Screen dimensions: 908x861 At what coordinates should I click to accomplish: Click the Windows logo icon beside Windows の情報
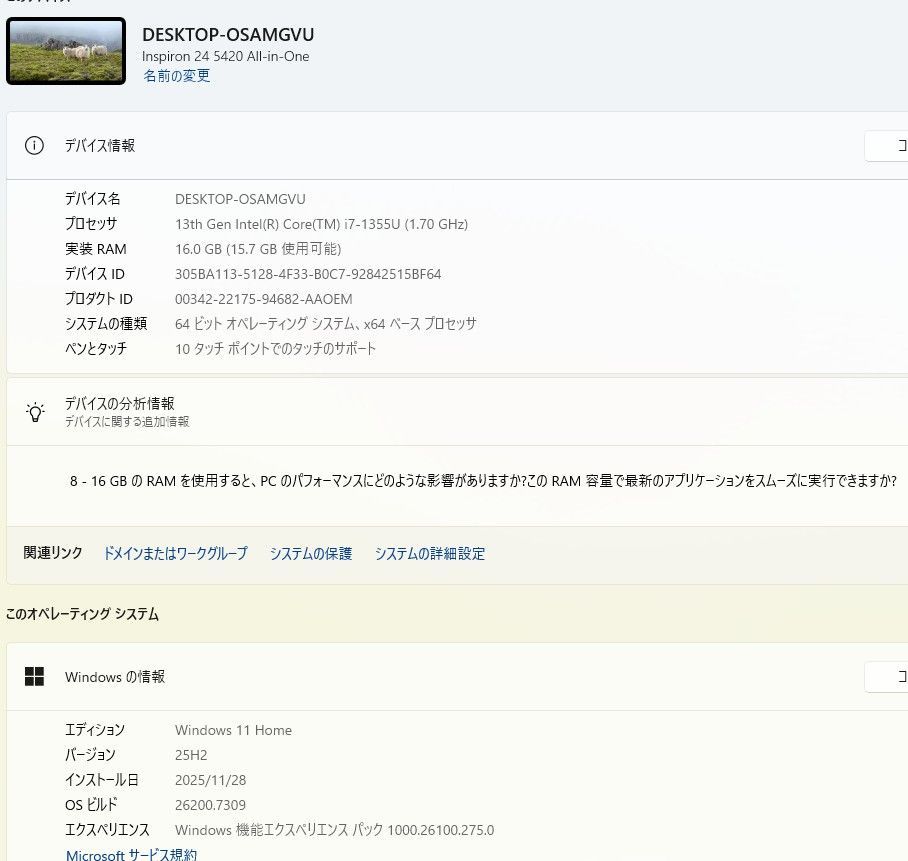coord(35,677)
